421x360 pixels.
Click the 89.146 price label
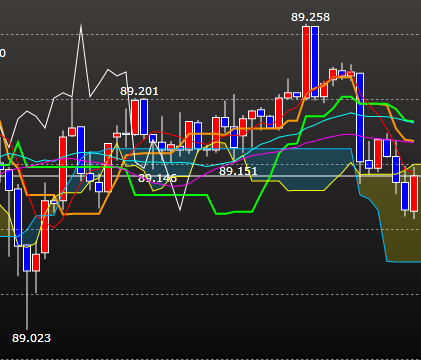[157, 178]
